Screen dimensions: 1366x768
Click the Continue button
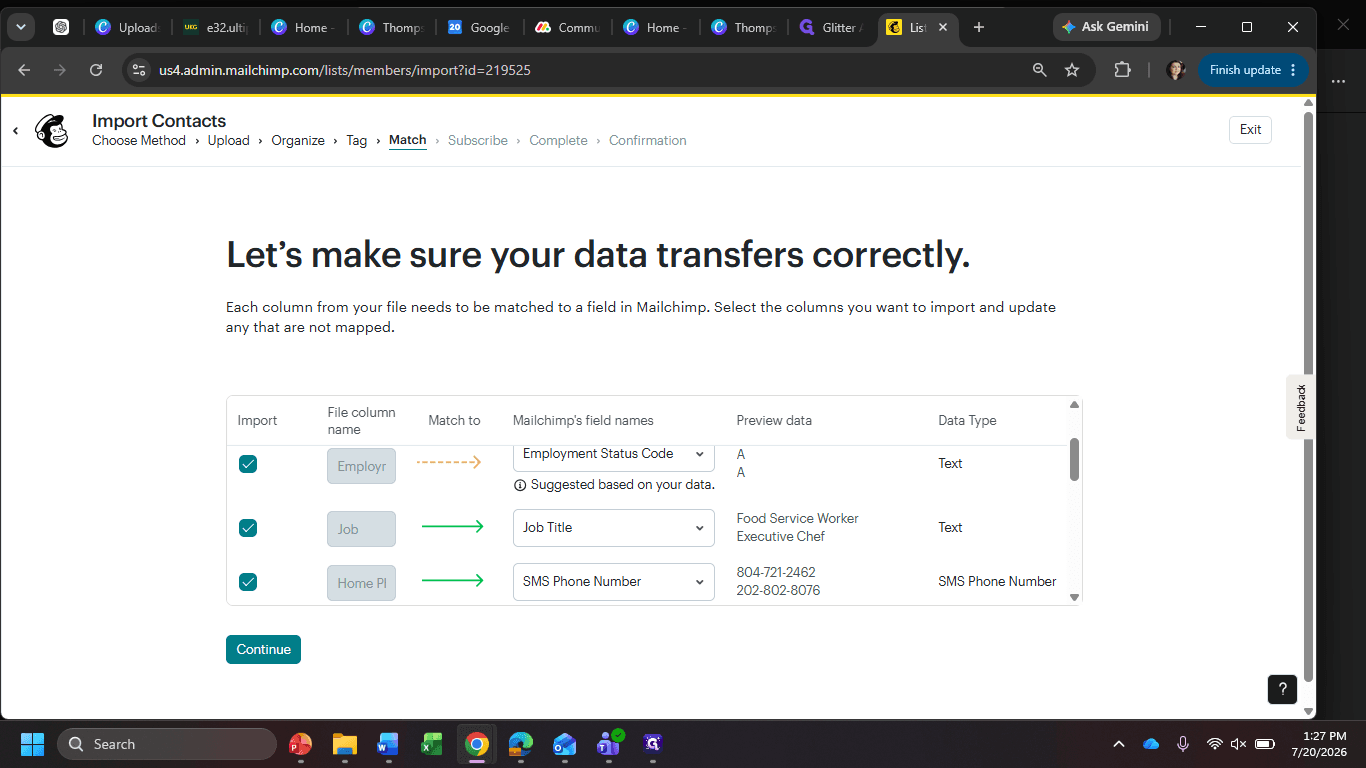(263, 649)
